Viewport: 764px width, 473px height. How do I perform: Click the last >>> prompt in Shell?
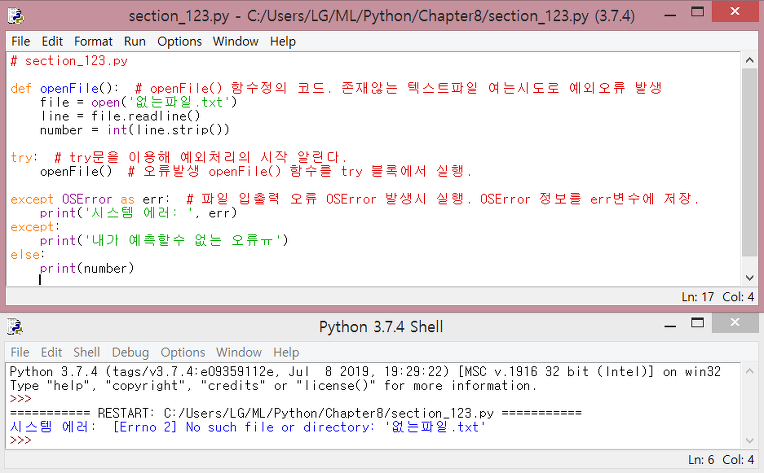[20, 440]
